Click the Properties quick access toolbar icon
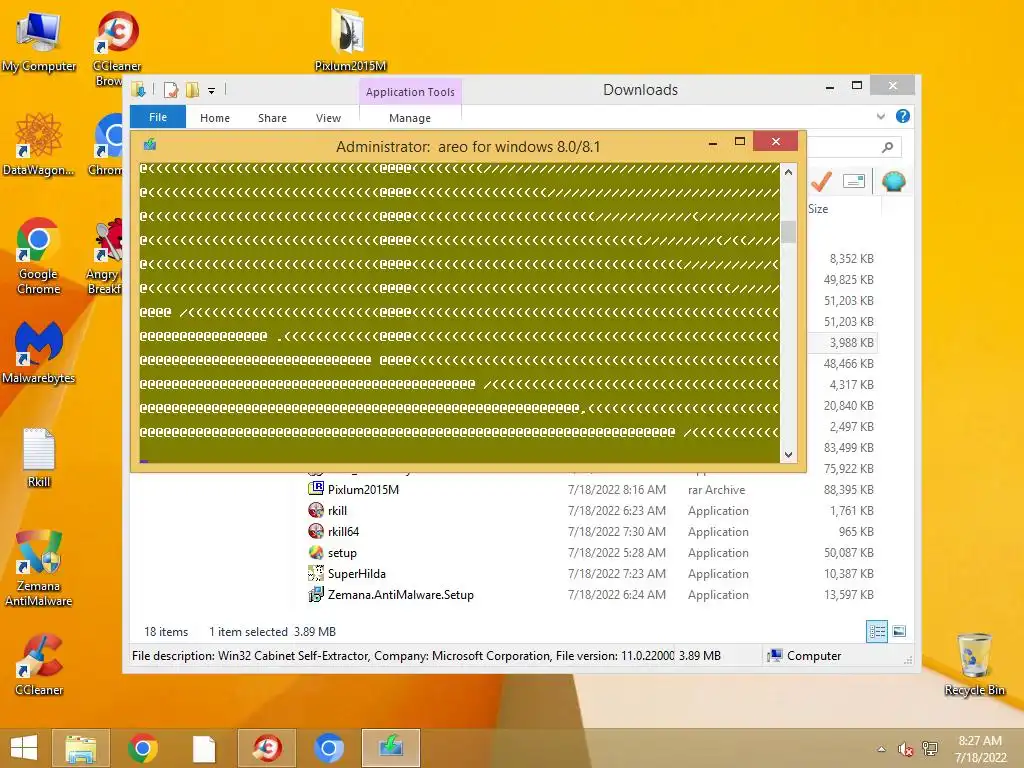The image size is (1024, 768). click(170, 89)
